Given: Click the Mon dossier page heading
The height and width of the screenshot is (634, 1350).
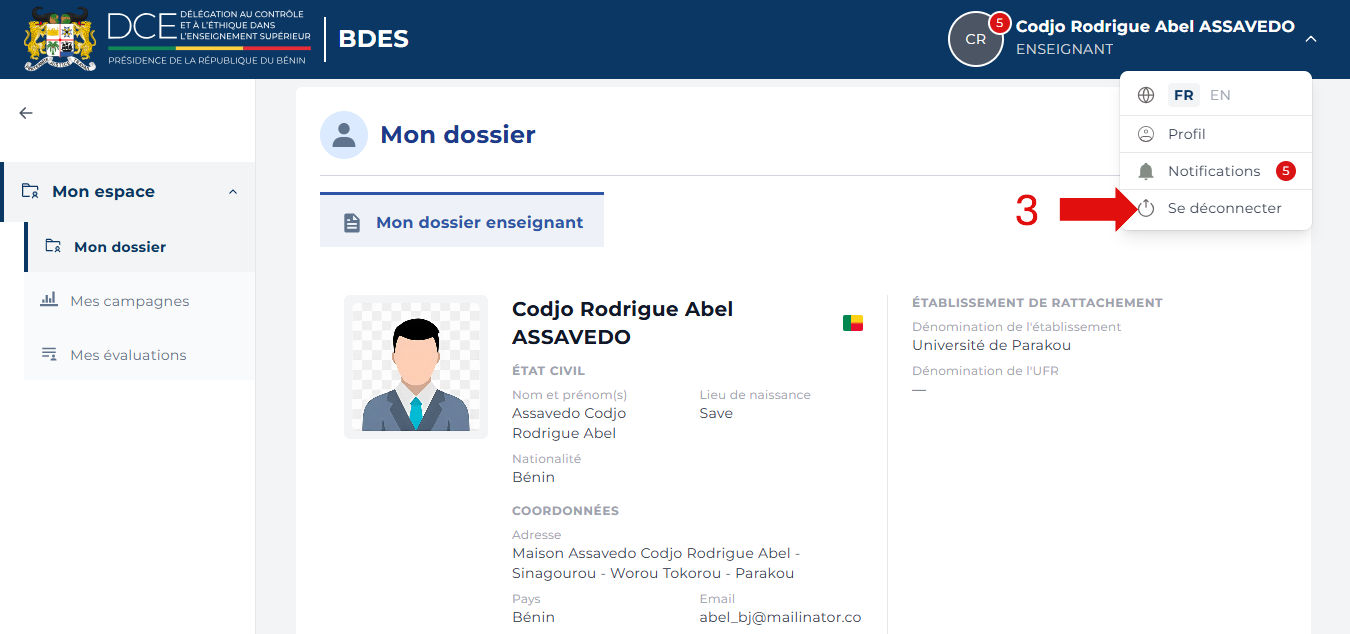Looking at the screenshot, I should pos(458,134).
